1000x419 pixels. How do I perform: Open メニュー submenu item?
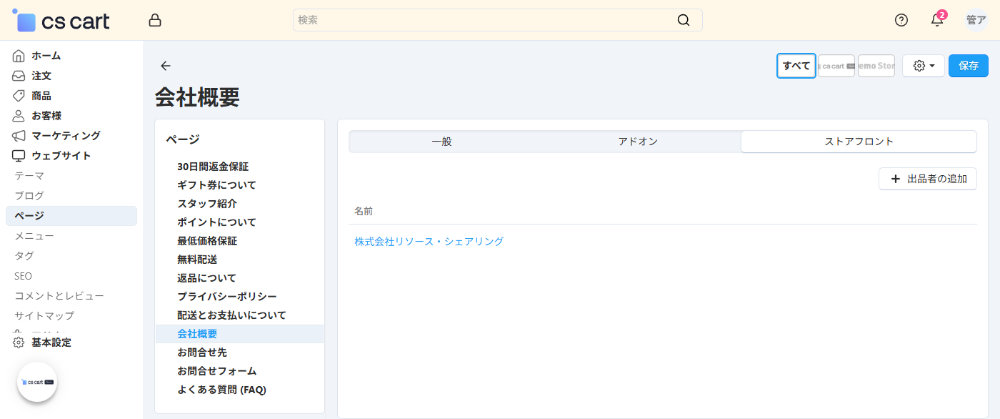(34, 236)
